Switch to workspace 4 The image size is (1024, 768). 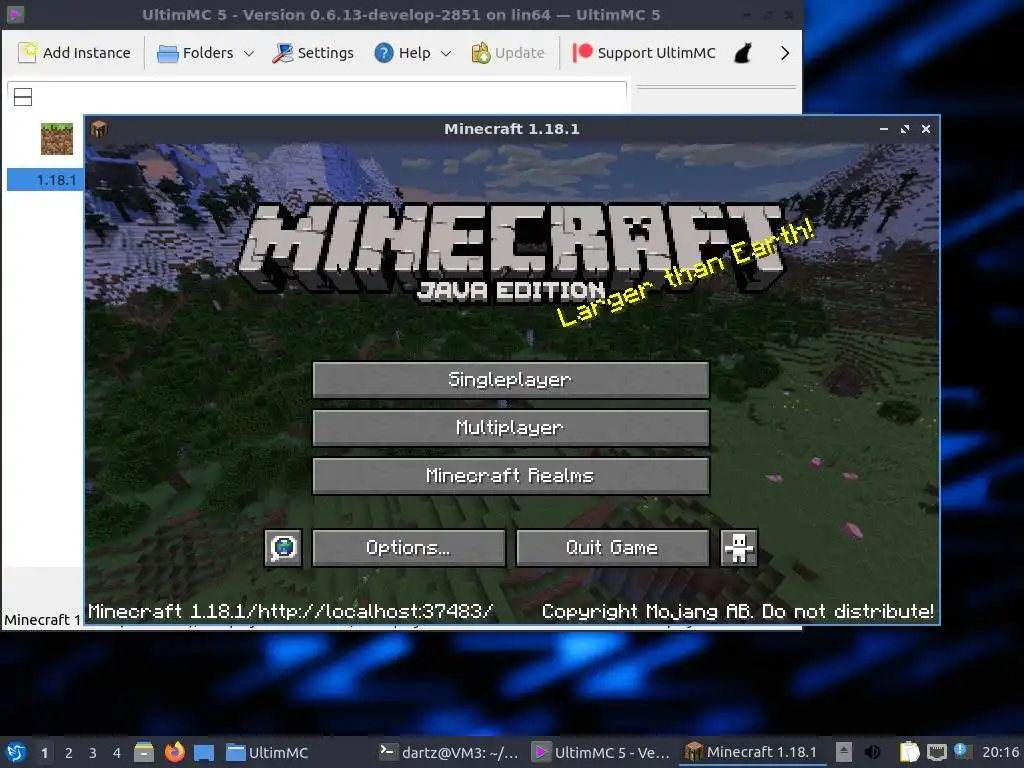(x=117, y=753)
